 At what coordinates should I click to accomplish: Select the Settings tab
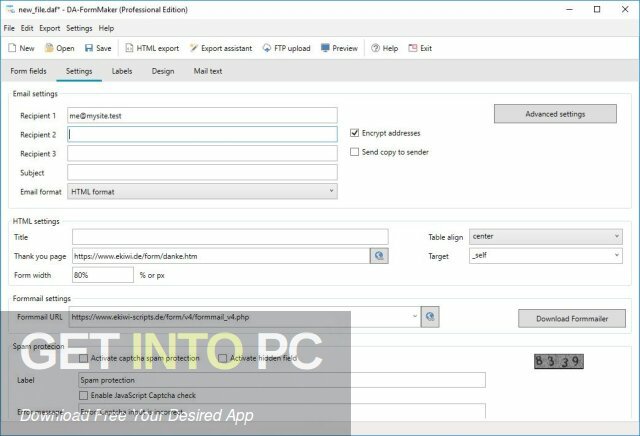[79, 71]
